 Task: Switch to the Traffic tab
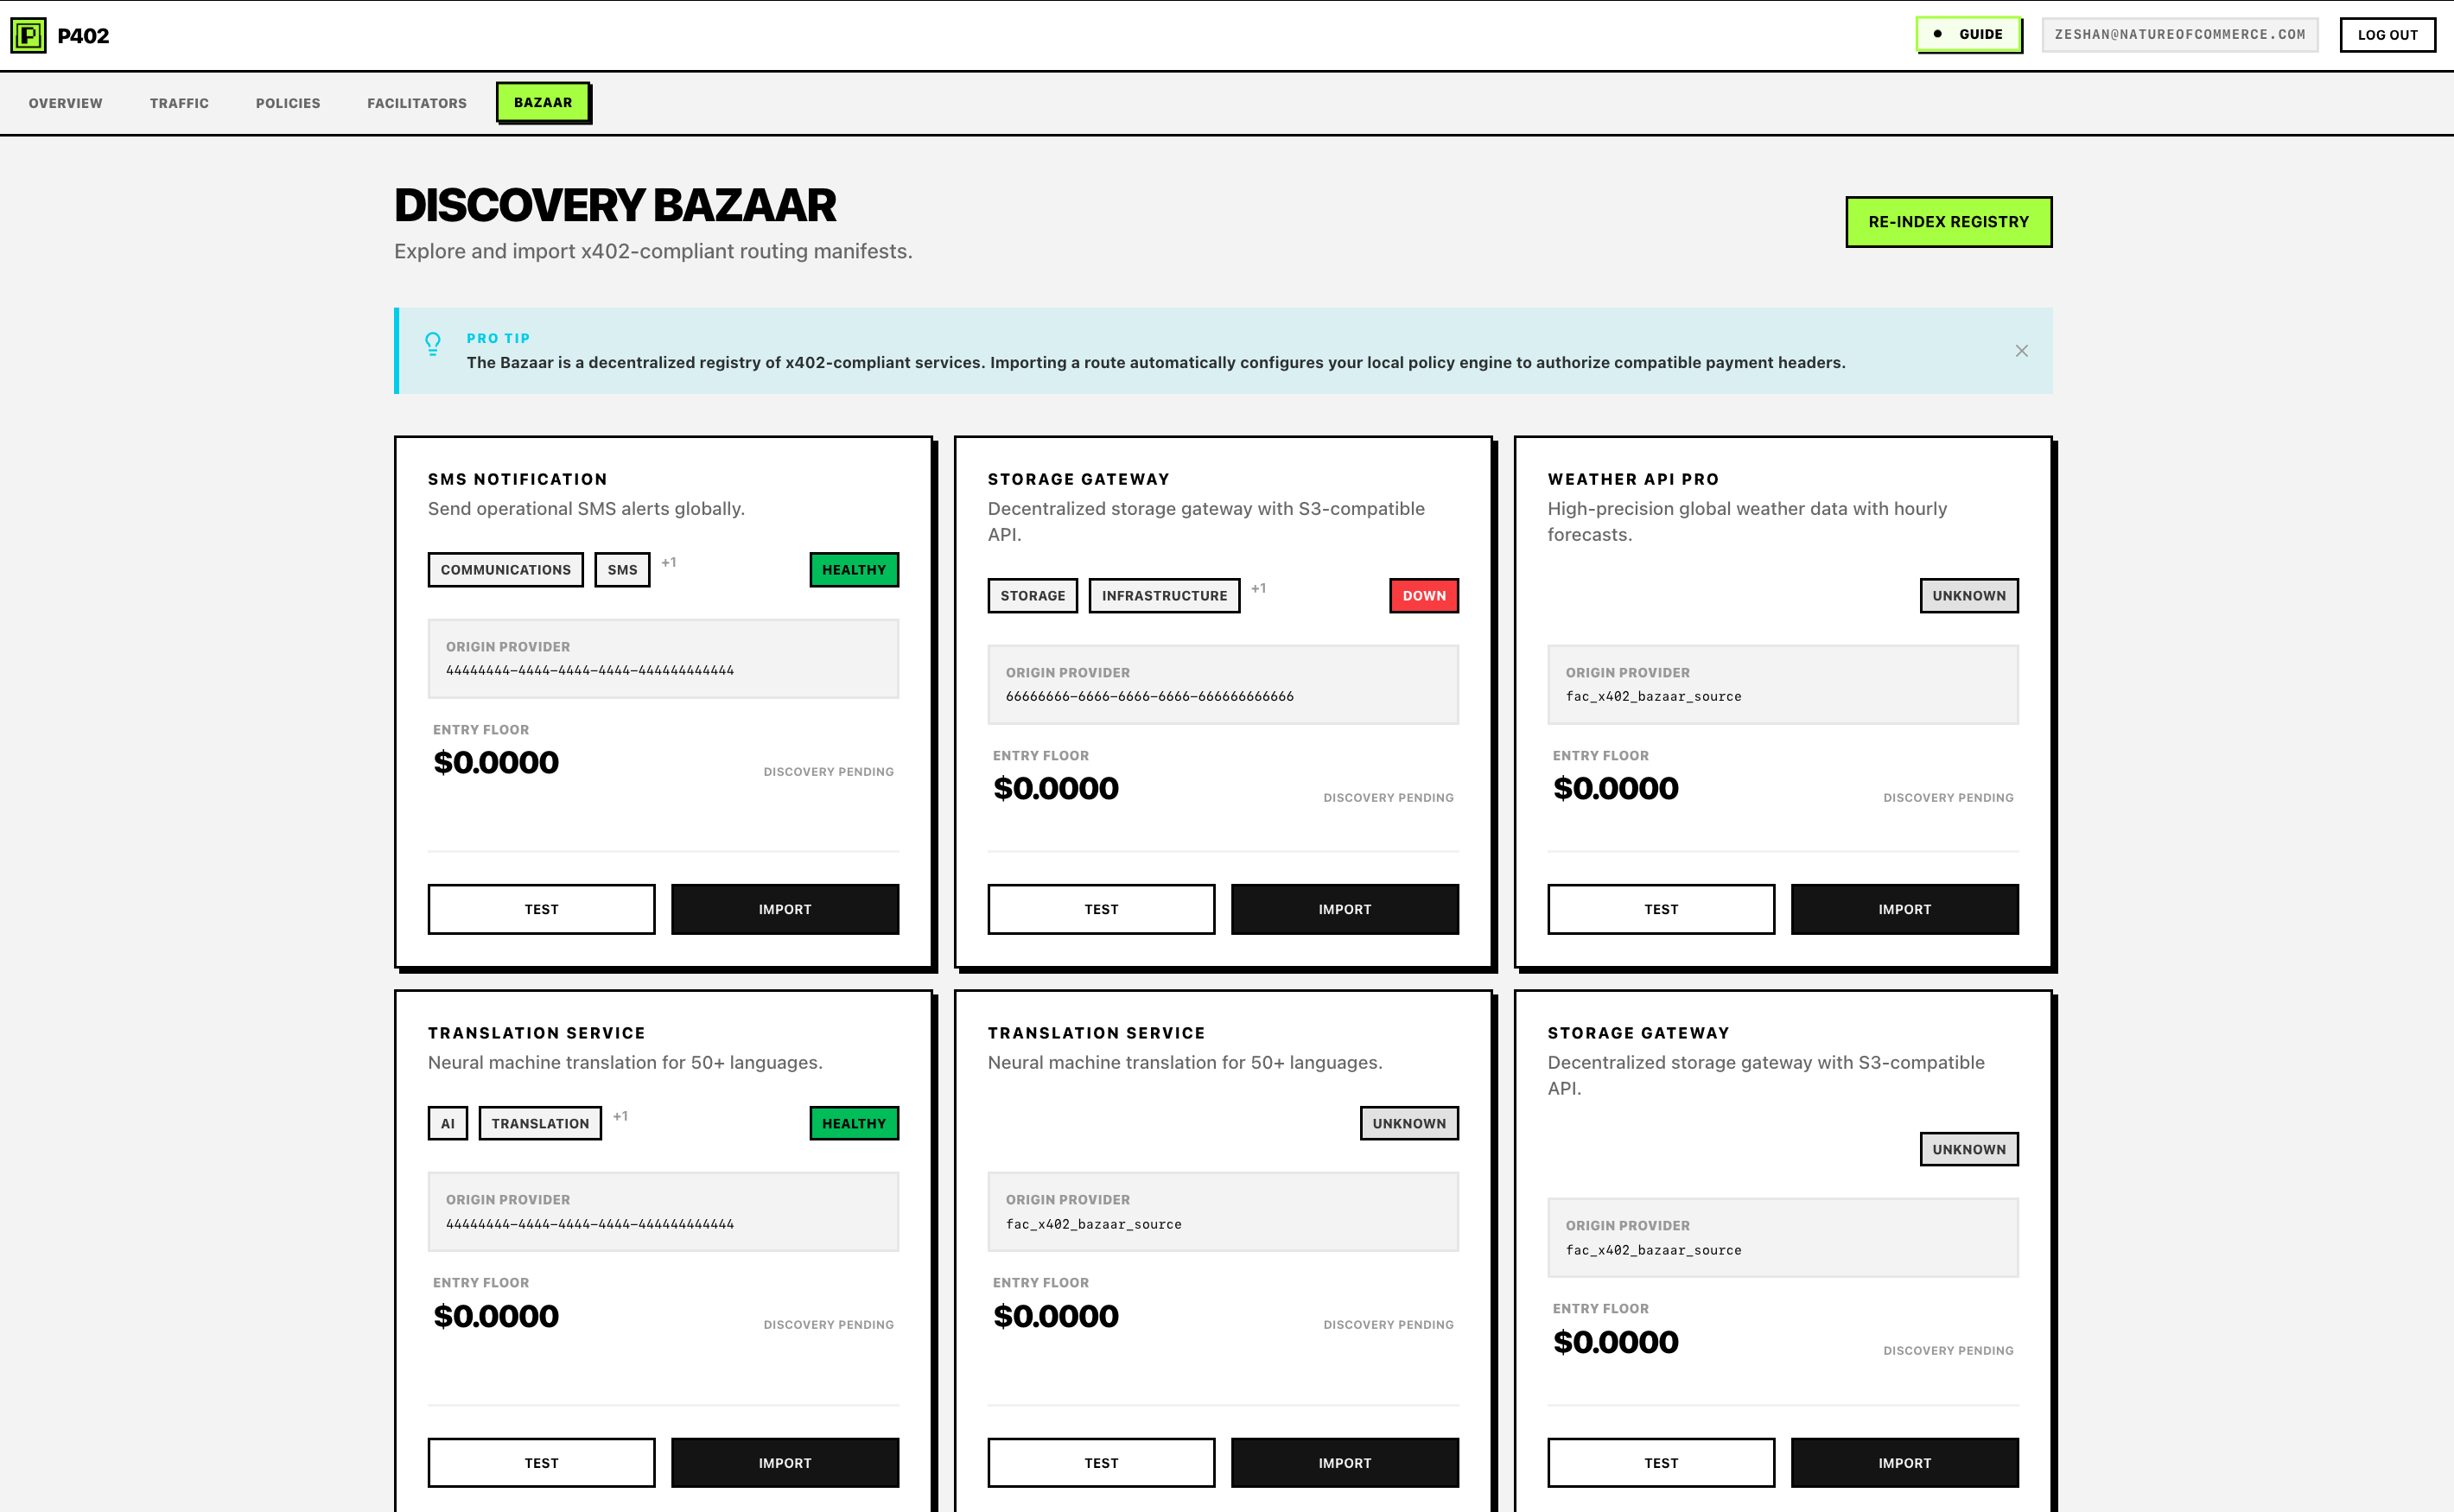[179, 103]
